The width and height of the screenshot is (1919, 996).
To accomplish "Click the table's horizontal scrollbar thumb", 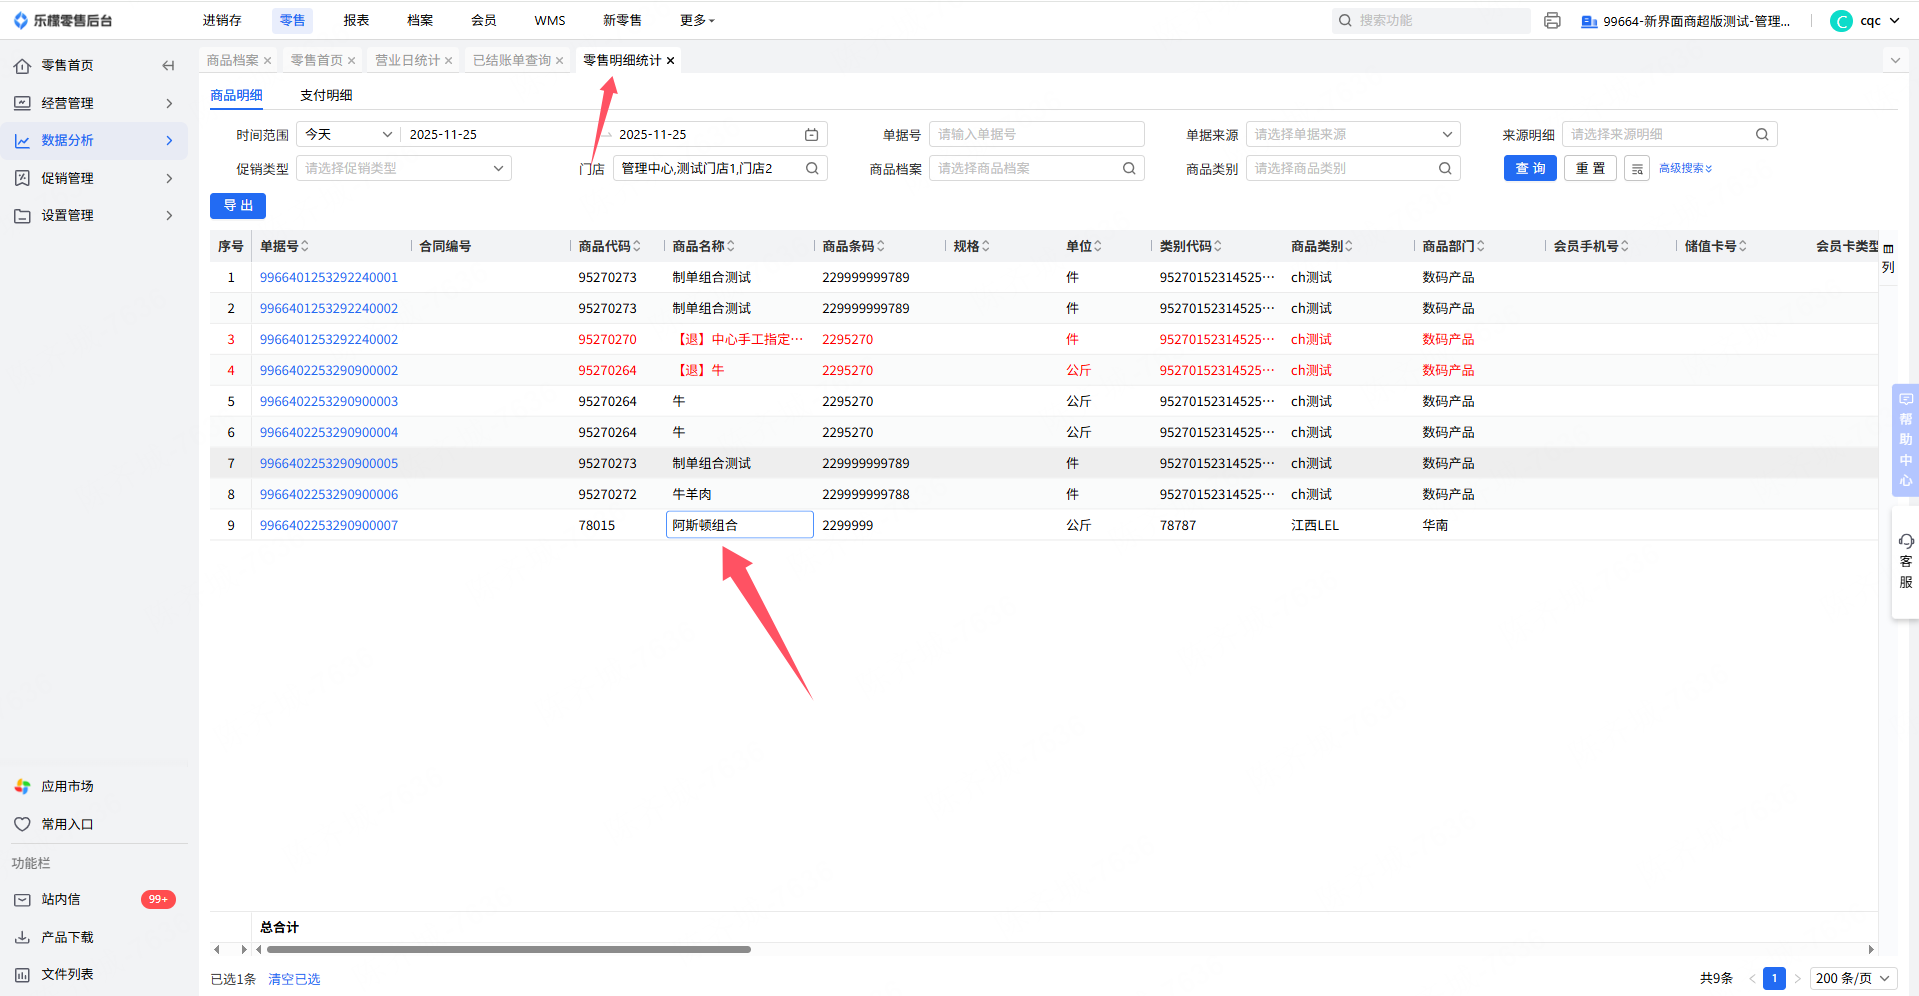I will [x=508, y=950].
